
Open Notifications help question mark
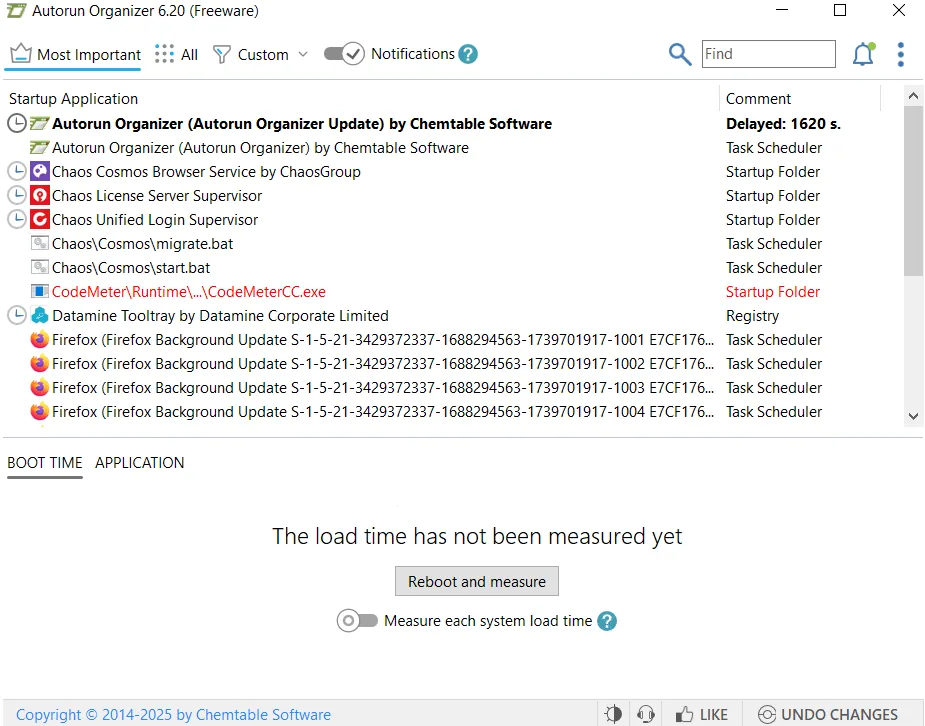tap(468, 54)
